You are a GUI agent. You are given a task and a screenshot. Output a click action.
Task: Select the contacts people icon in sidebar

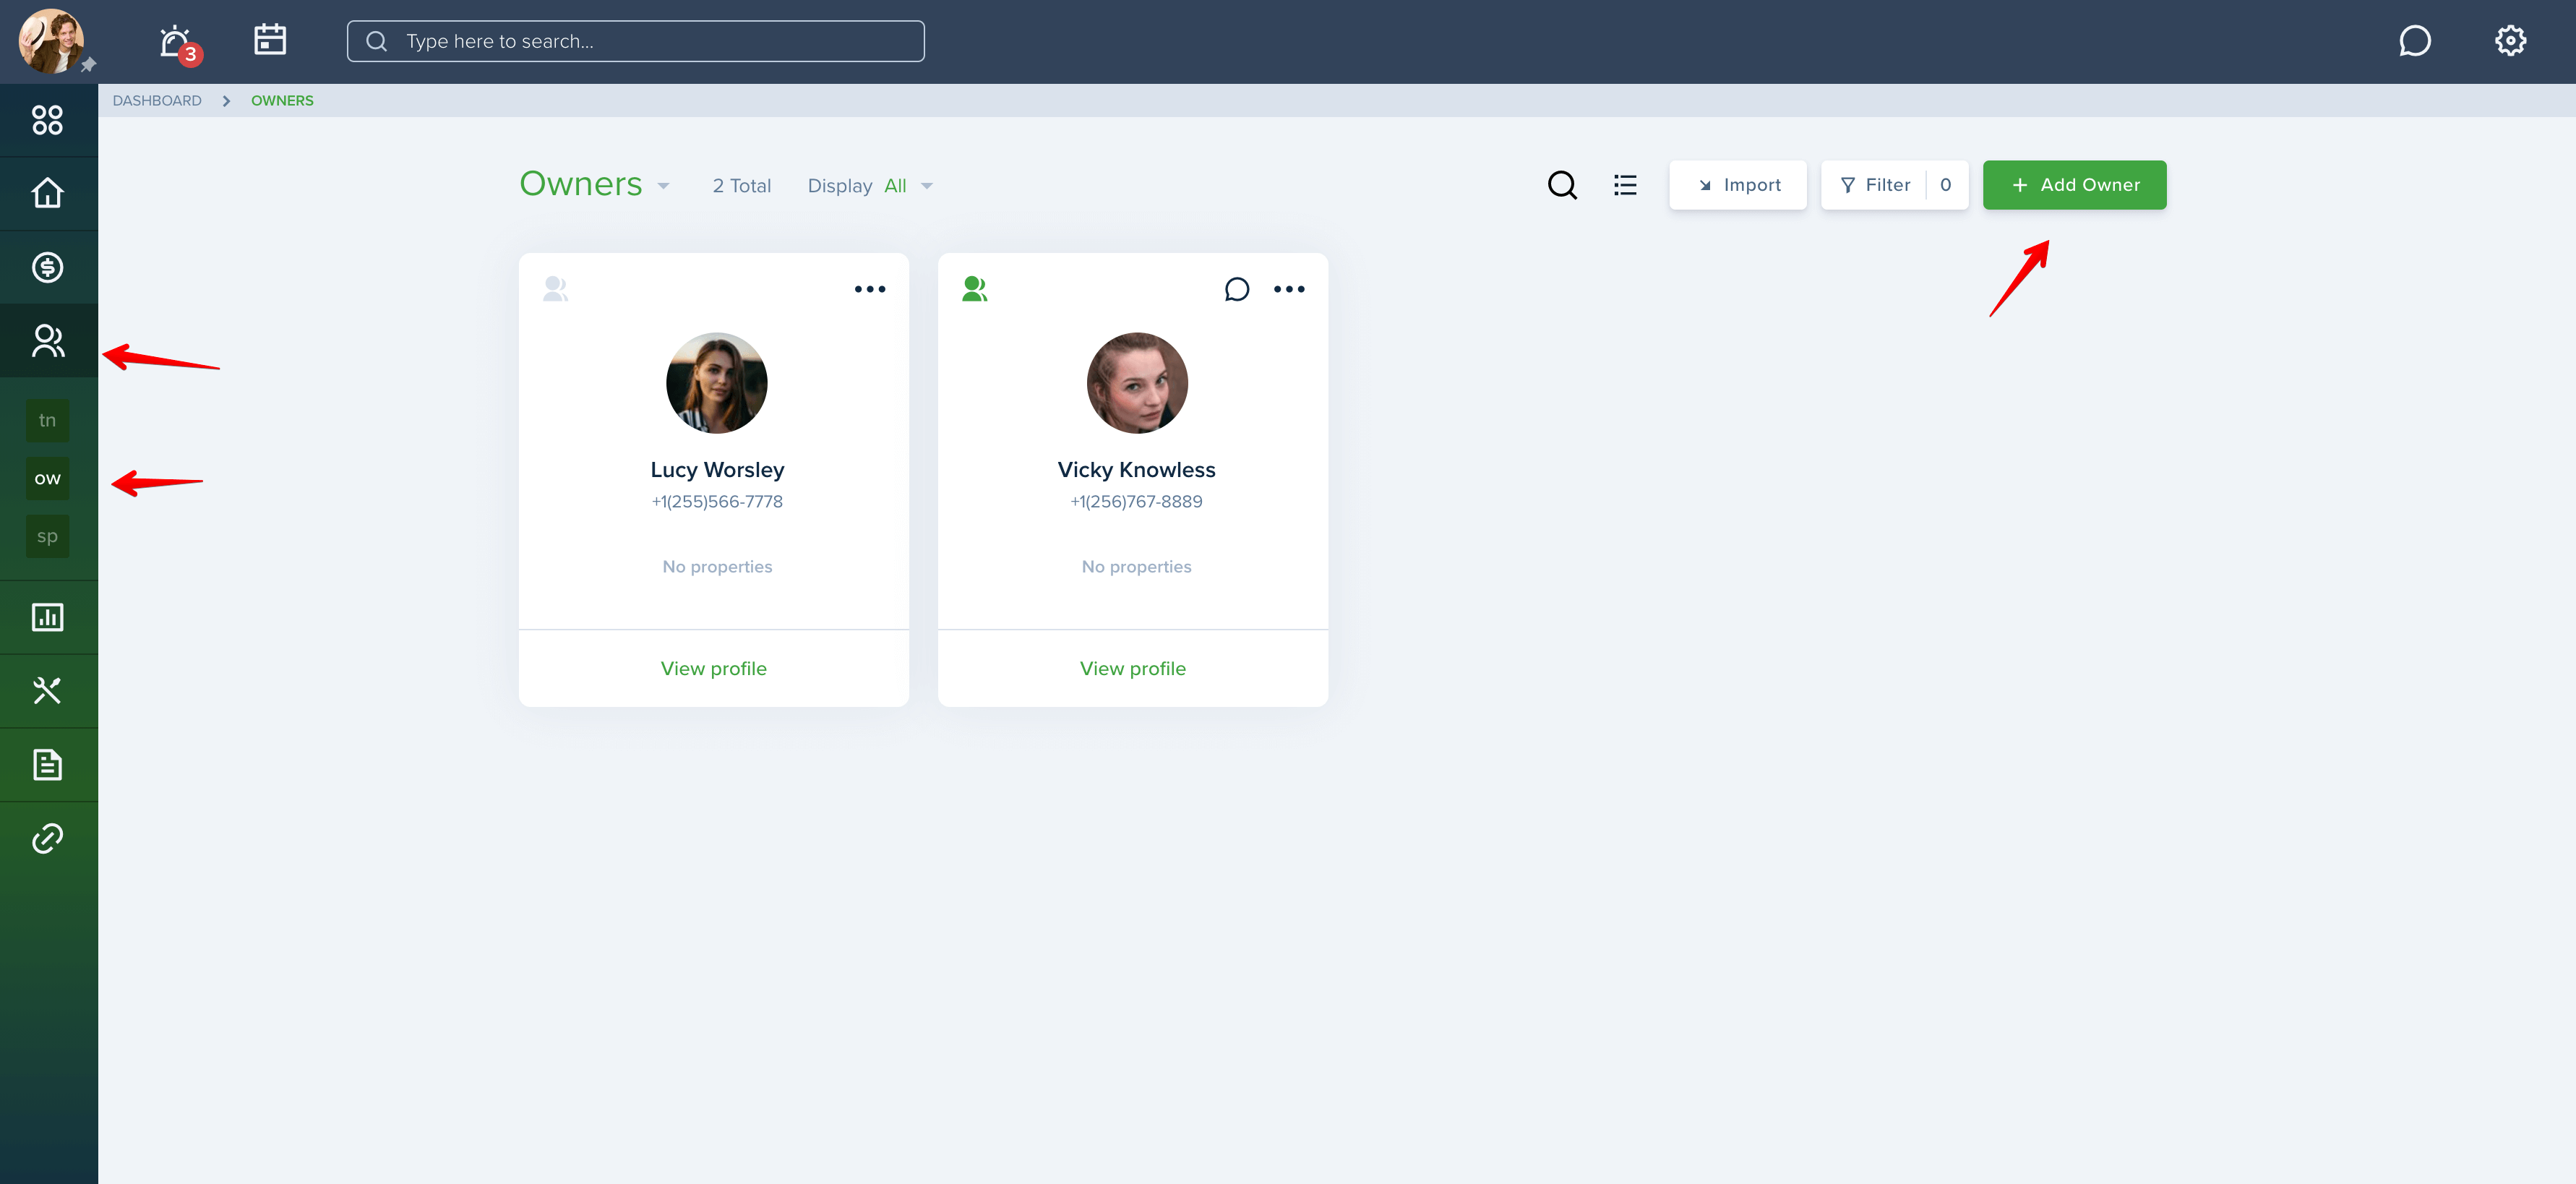click(x=48, y=341)
